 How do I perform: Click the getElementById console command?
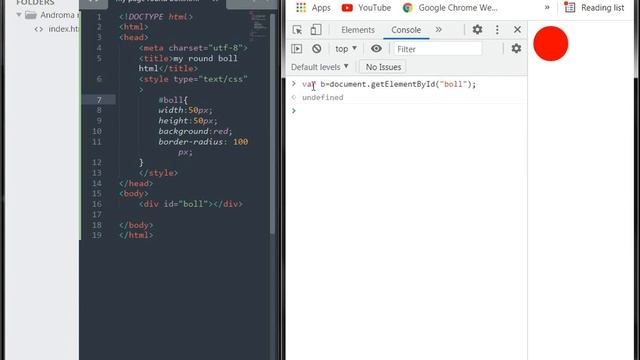point(389,84)
